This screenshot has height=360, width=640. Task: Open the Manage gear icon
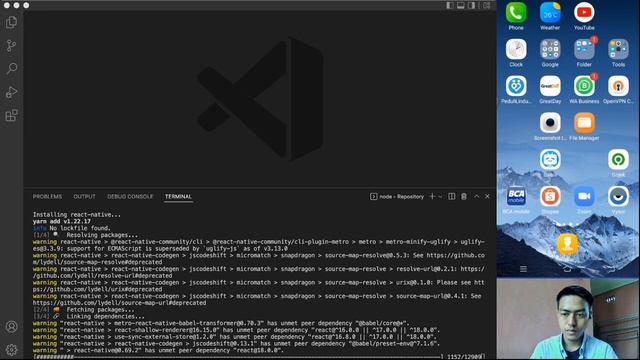(11, 350)
